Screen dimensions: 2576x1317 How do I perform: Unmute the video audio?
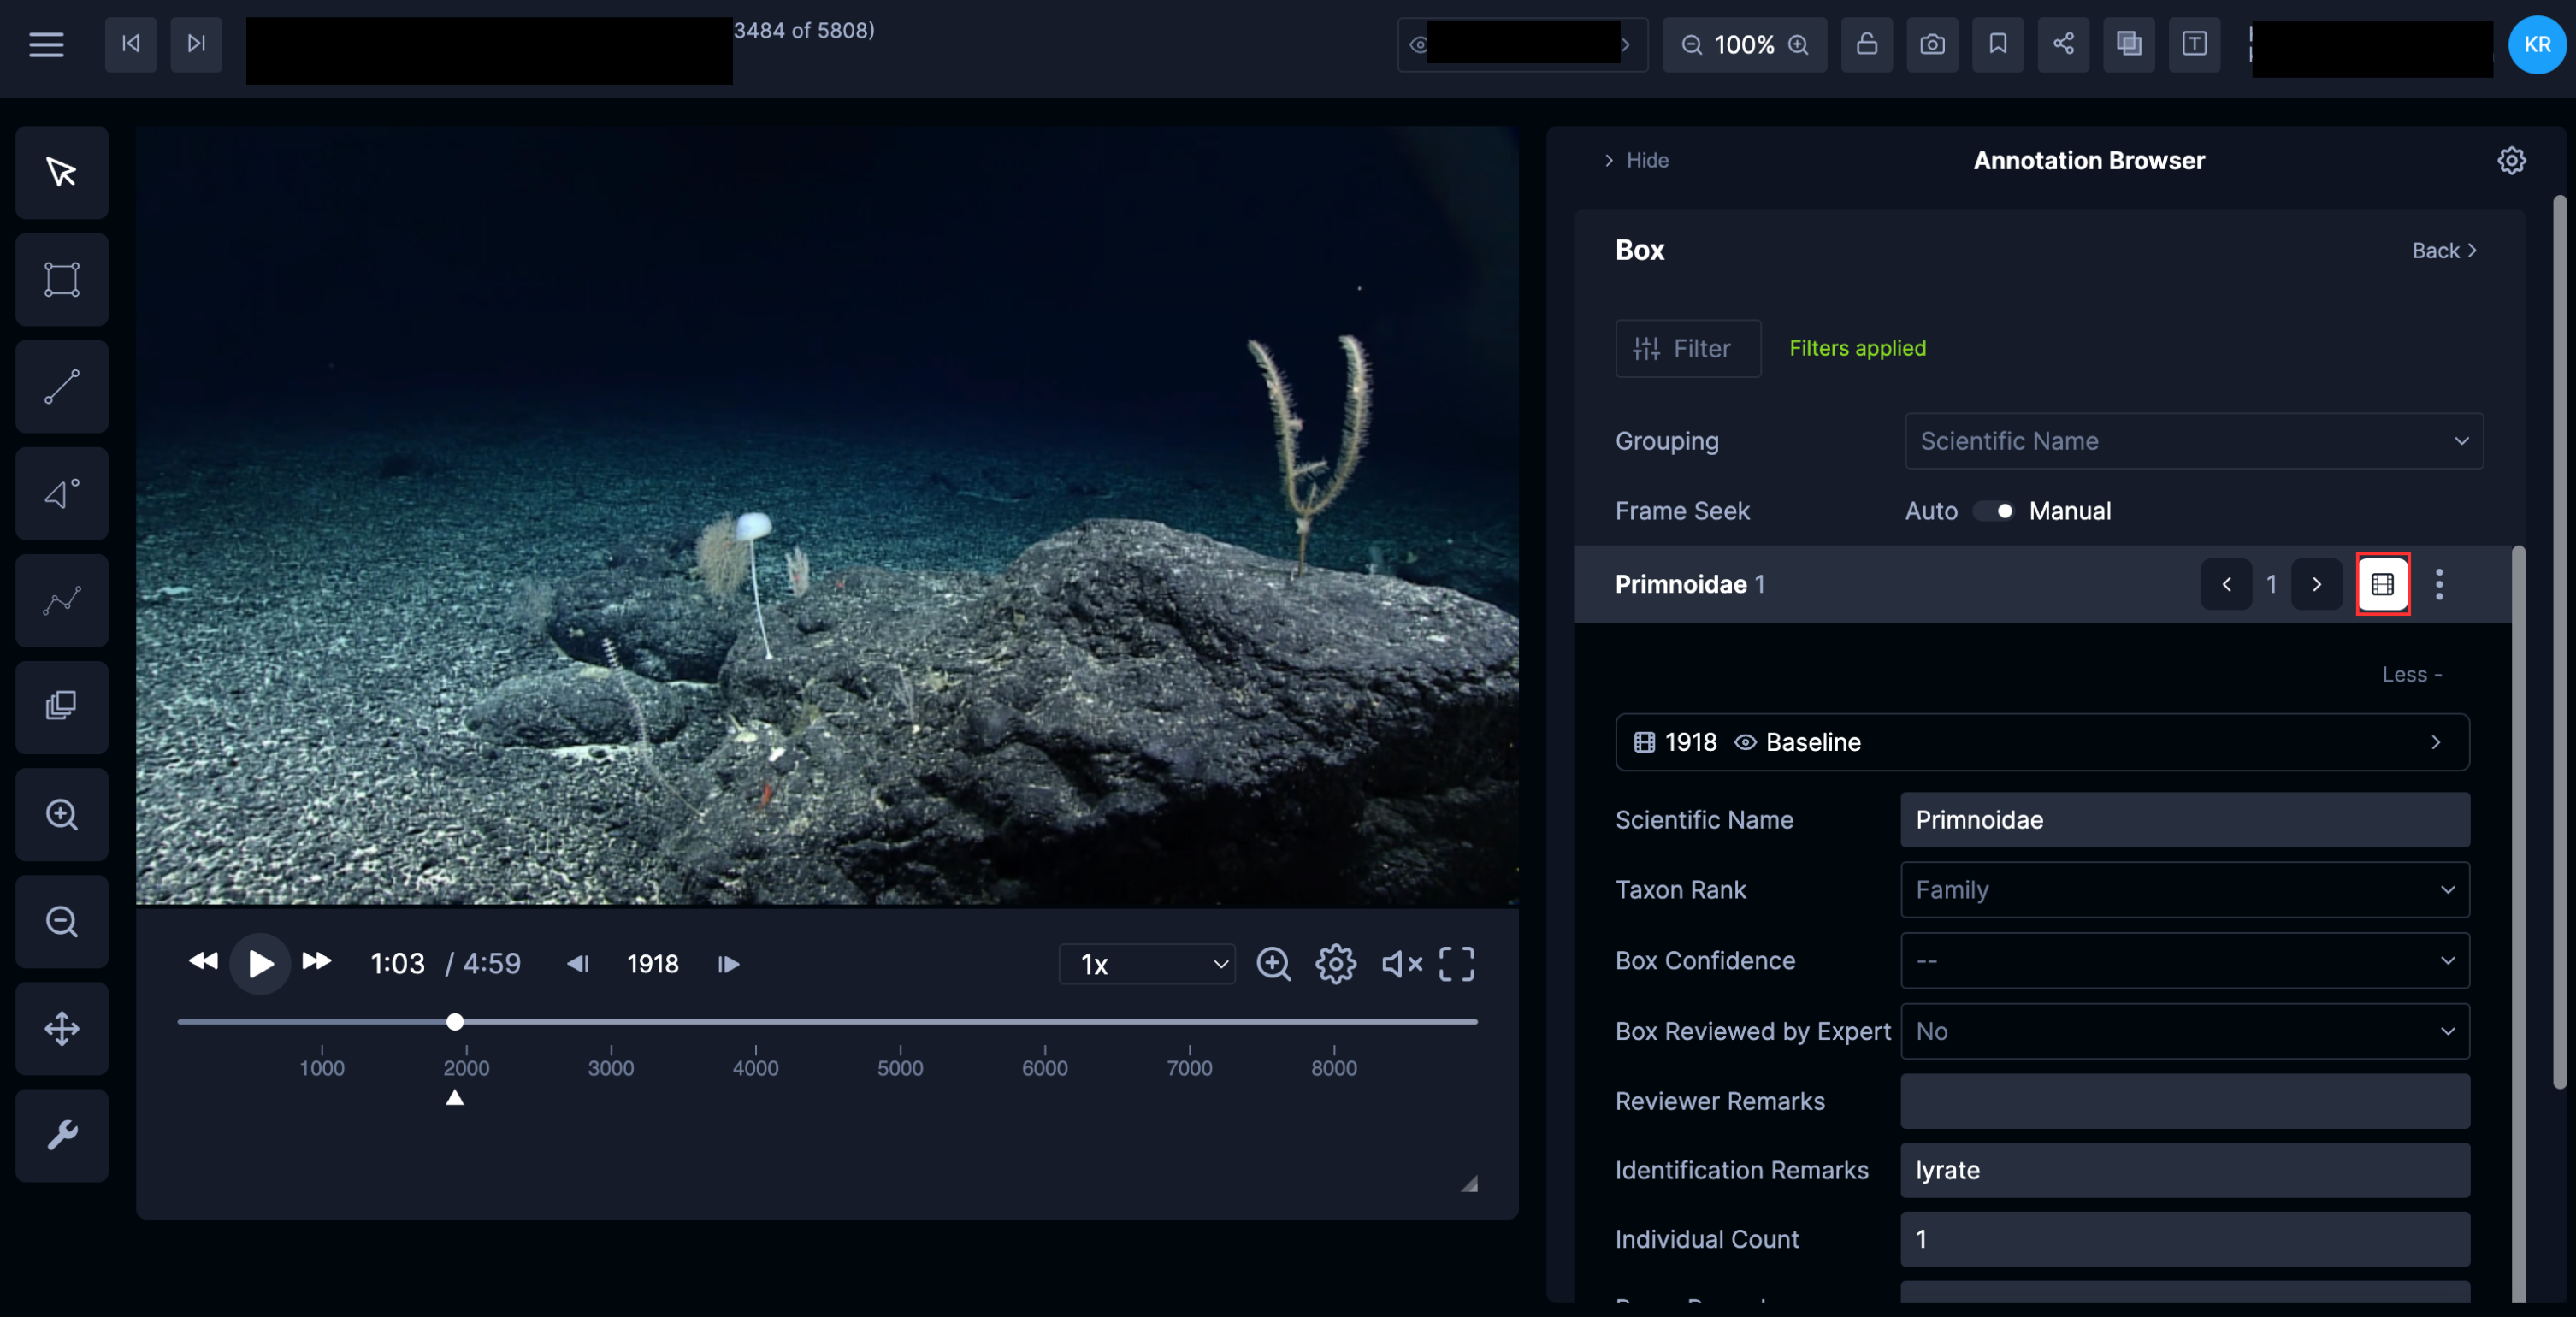pyautogui.click(x=1401, y=964)
